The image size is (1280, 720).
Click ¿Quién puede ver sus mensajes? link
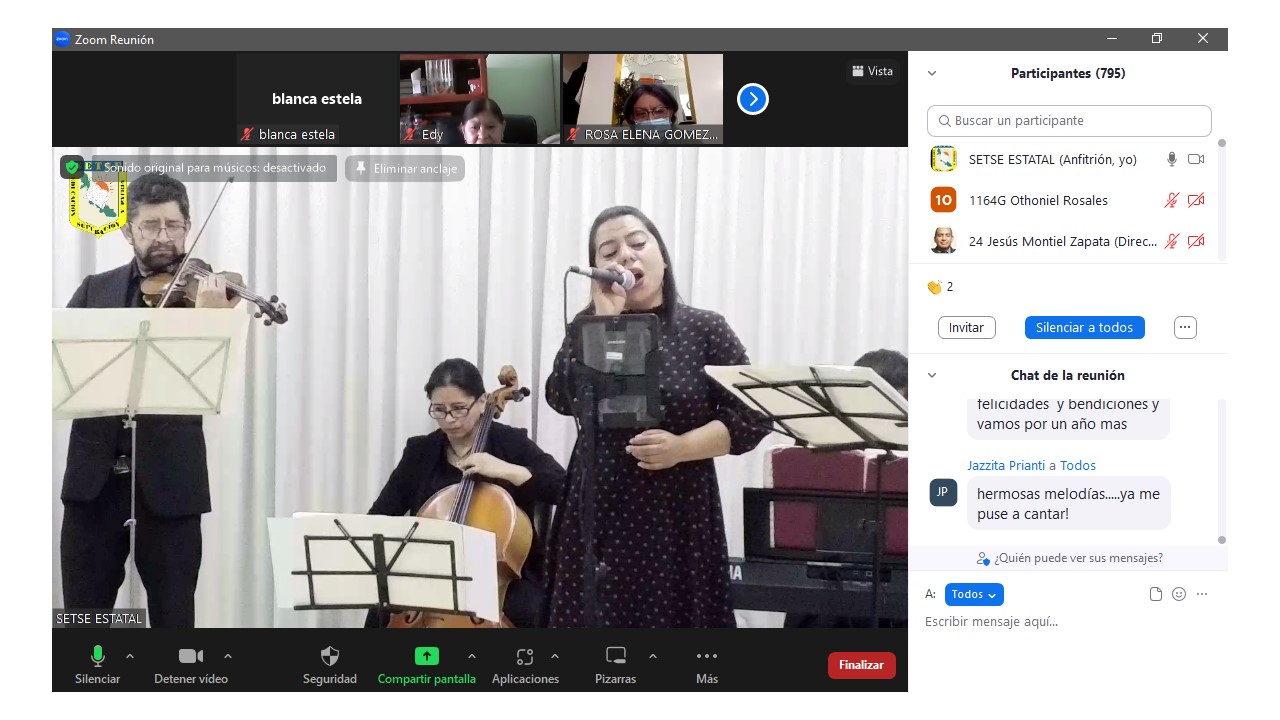1070,558
